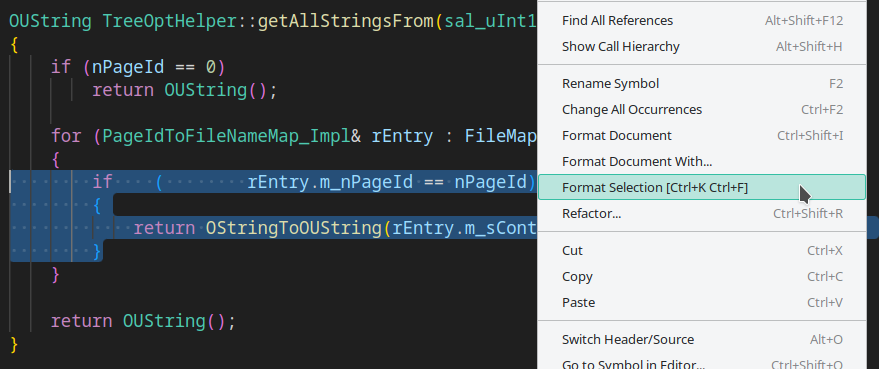Click OStringToOUString call in return line
Viewport: 879px width, 369px height.
294,228
